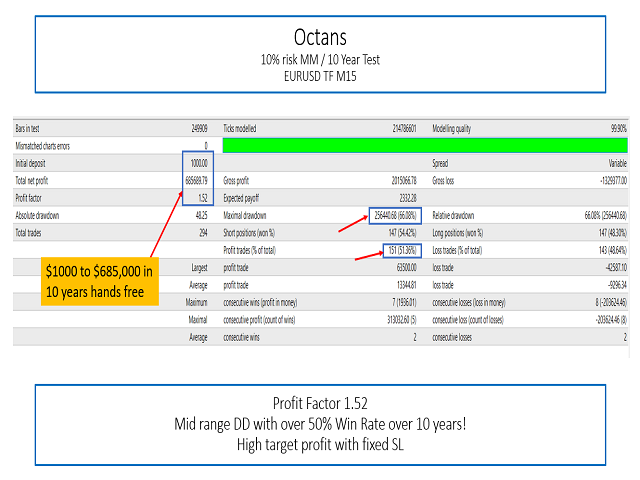
Task: Select the maximal drawdown value with 66.08%
Action: [395, 215]
